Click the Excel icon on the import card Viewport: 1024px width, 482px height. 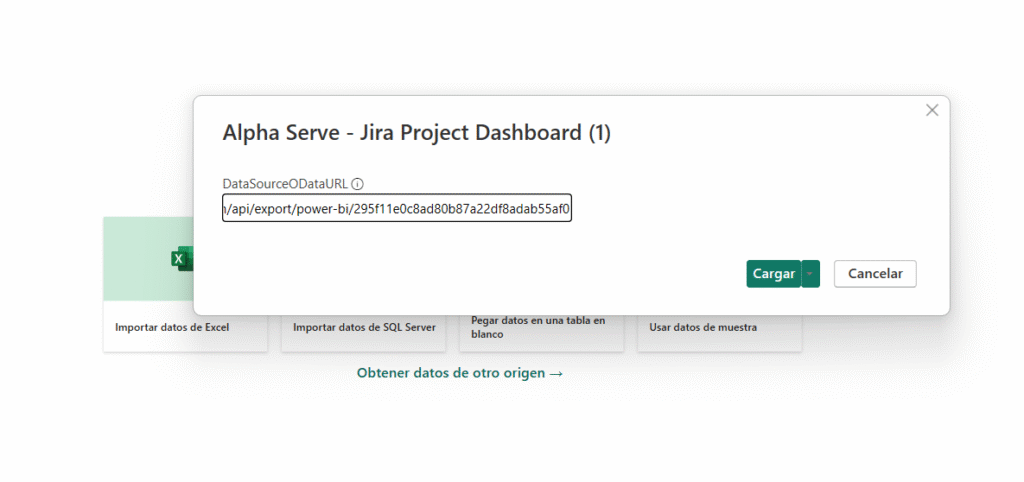point(182,259)
